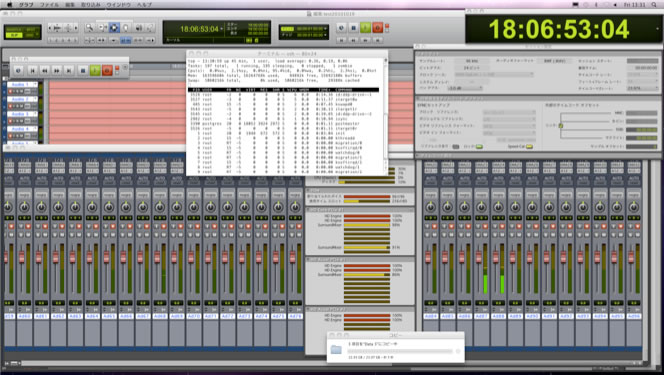Record-enable the Audio 1 track
664x375 pixels.
11,91
